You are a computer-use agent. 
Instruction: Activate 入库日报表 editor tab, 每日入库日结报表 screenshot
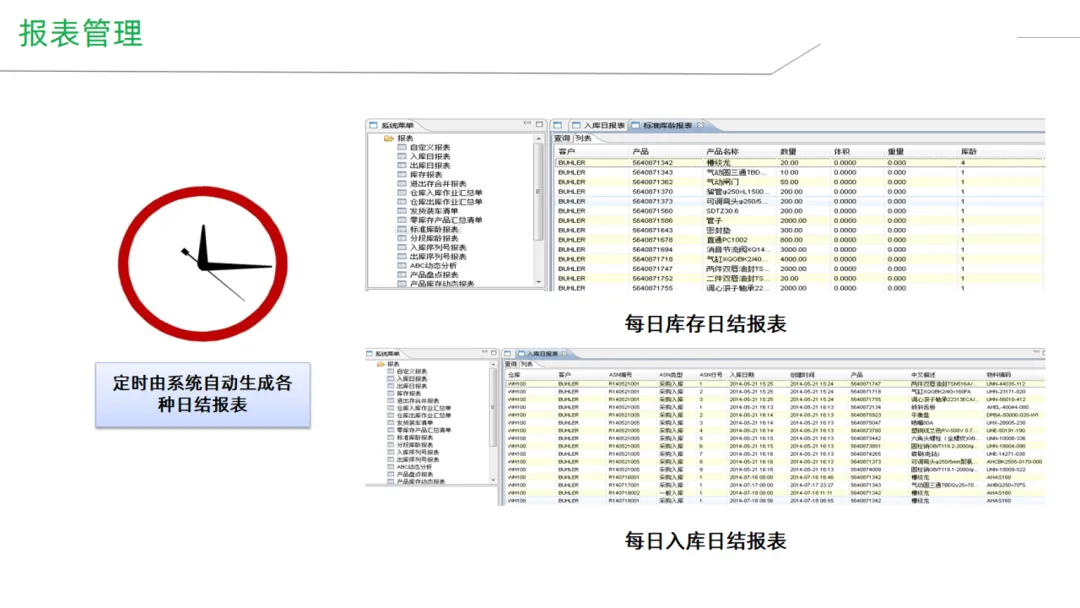tap(542, 354)
